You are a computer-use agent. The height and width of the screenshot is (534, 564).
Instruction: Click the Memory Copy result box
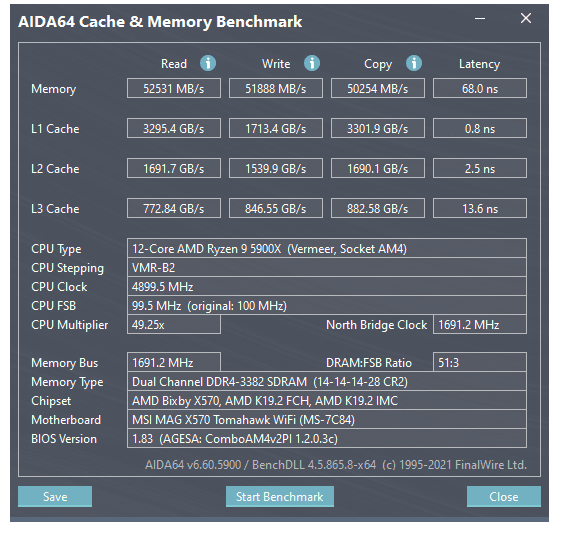click(378, 88)
